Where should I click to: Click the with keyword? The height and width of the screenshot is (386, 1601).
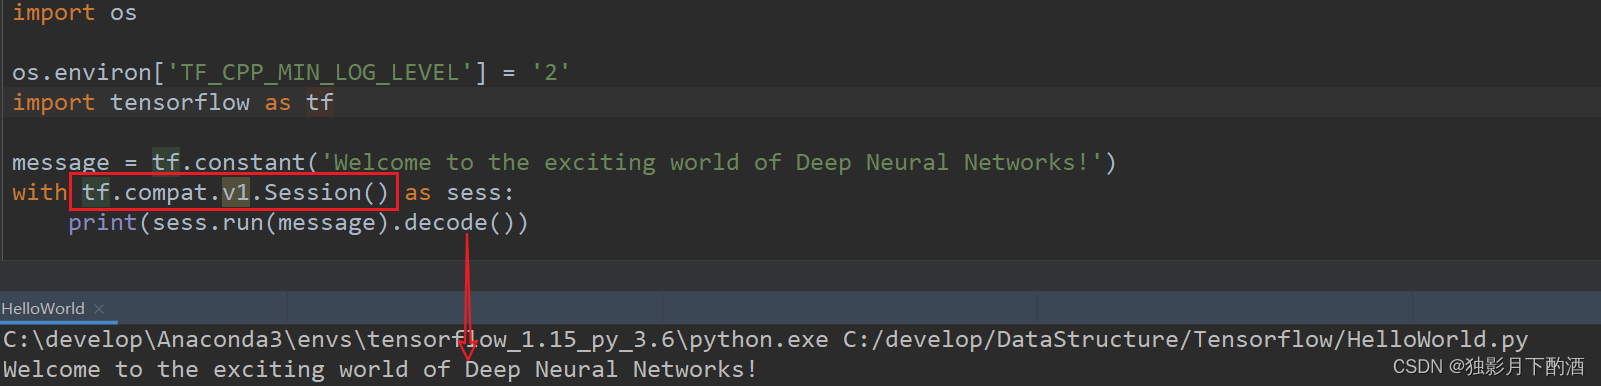click(x=39, y=192)
